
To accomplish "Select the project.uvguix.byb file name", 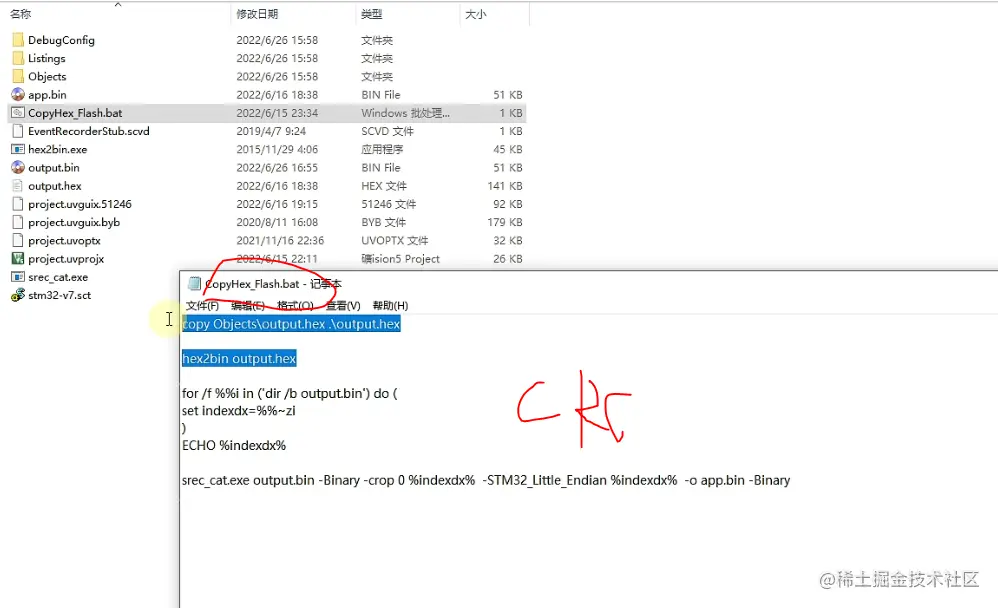I will (74, 223).
